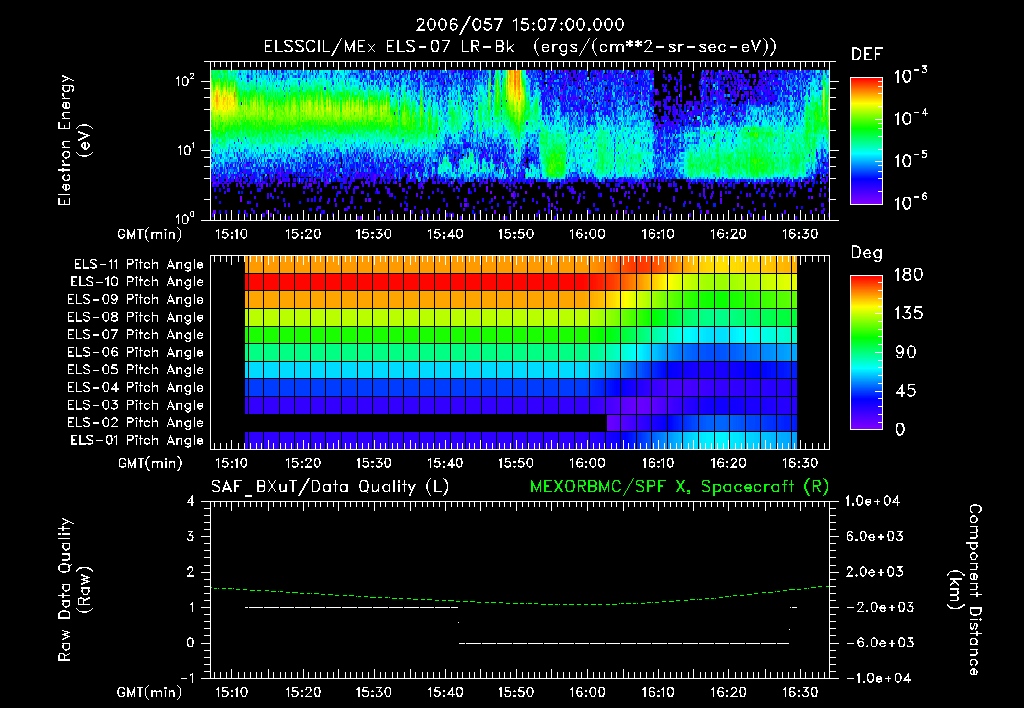This screenshot has width=1024, height=708.
Task: Click the timestamp title 2006/057 15:07:00.000
Action: (x=520, y=25)
